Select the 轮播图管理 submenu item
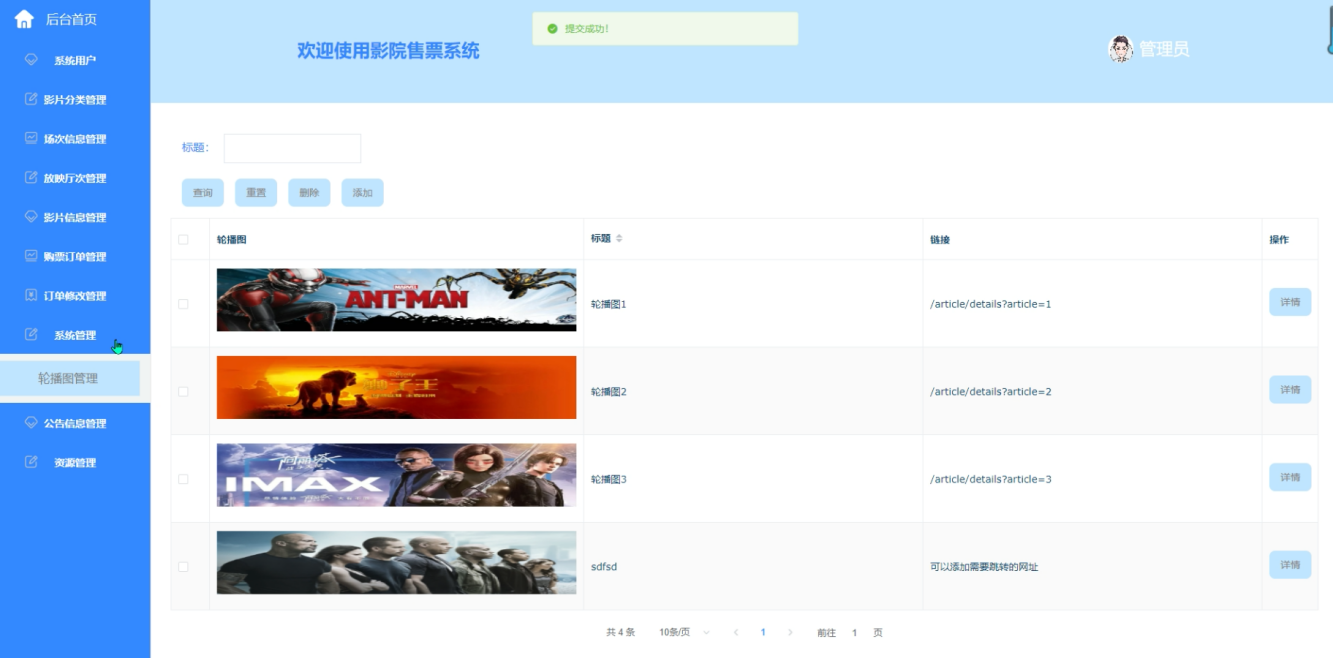Screen dimensions: 1333x658 click(x=69, y=378)
